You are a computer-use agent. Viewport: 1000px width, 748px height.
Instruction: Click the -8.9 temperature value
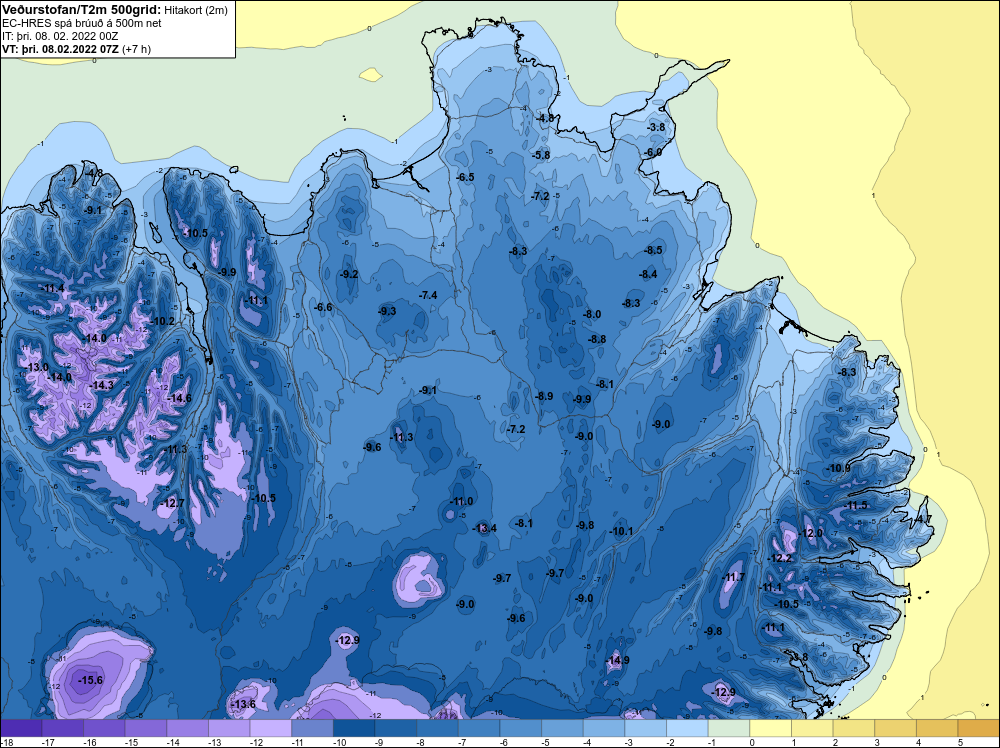543,396
